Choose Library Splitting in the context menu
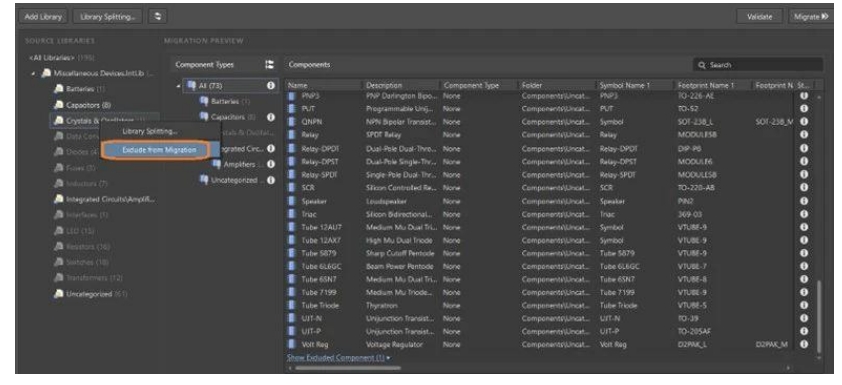The image size is (842, 385). [x=150, y=131]
